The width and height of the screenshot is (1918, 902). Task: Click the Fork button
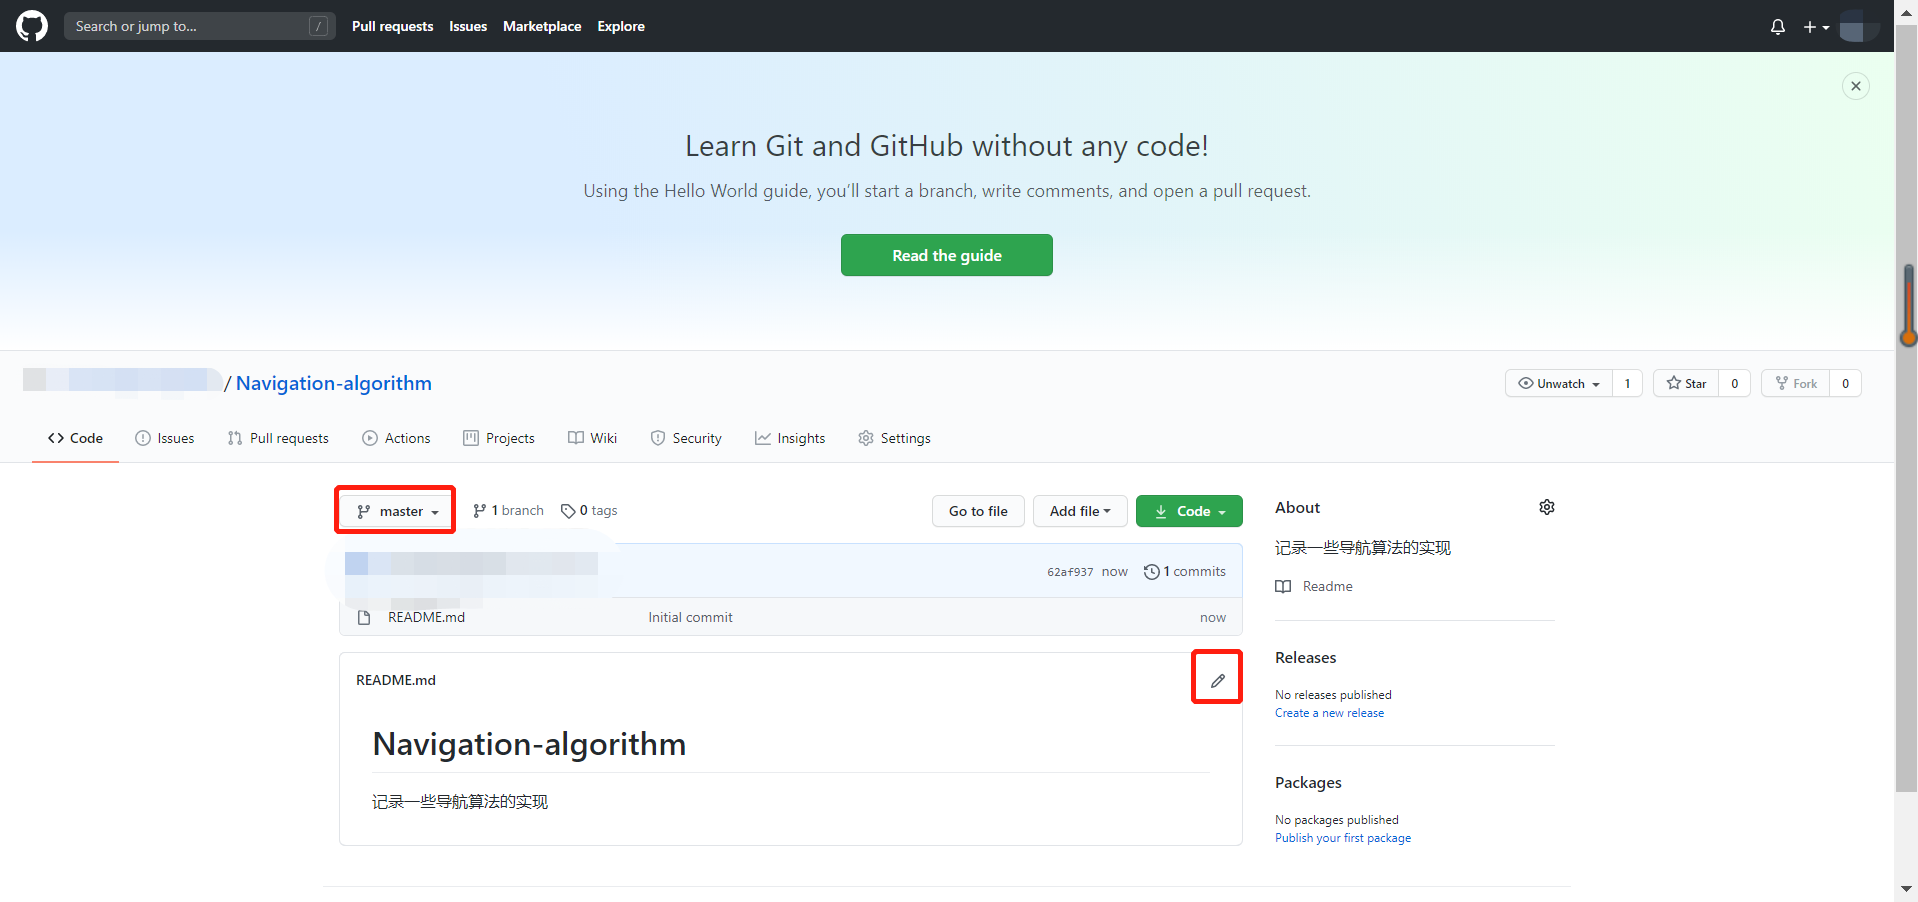[1796, 383]
